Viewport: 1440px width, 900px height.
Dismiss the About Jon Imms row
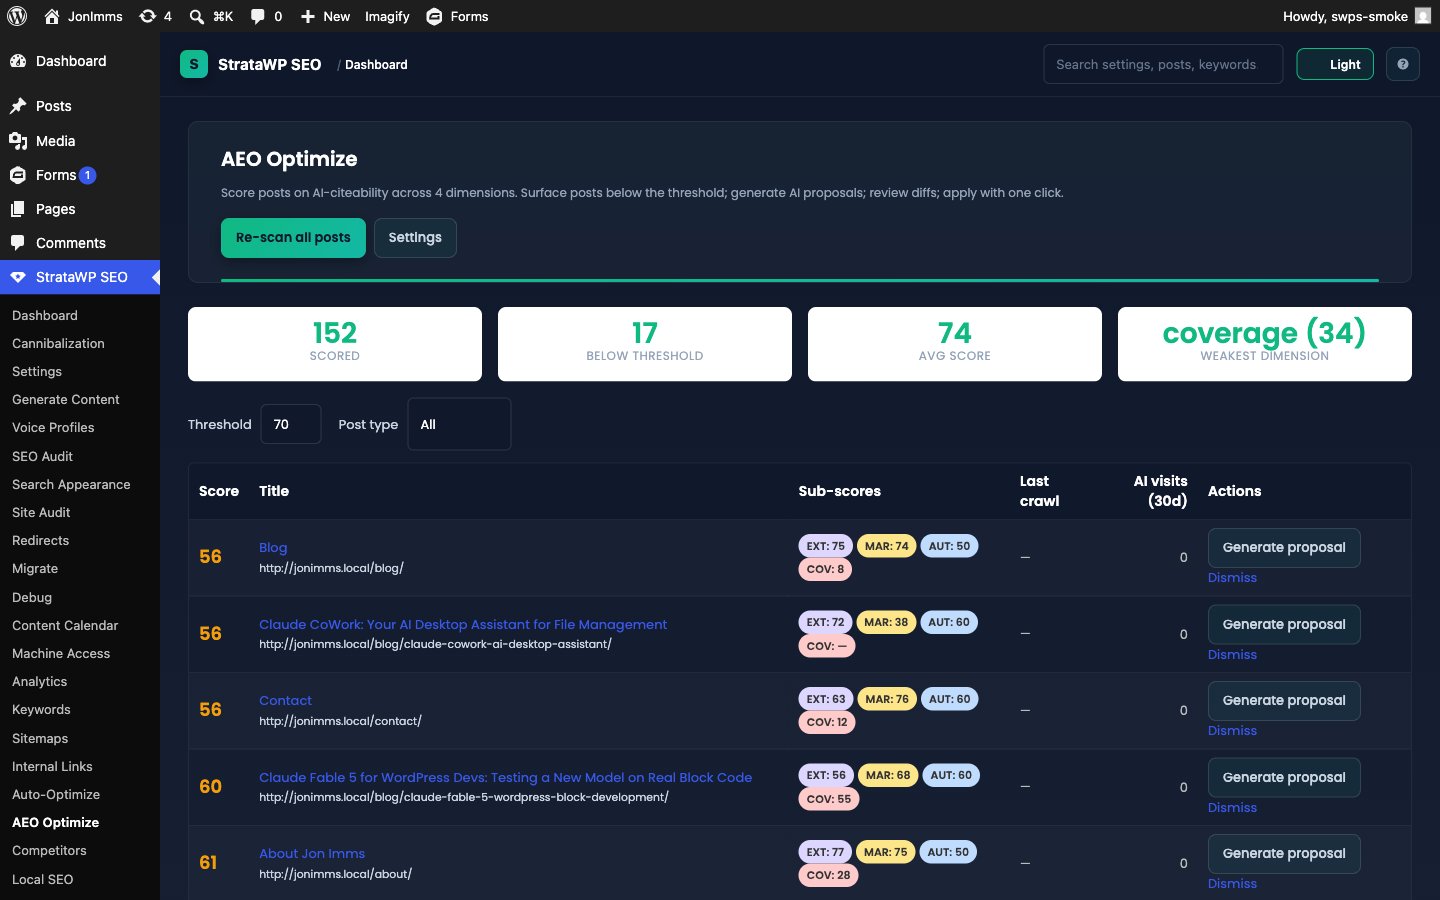1232,884
